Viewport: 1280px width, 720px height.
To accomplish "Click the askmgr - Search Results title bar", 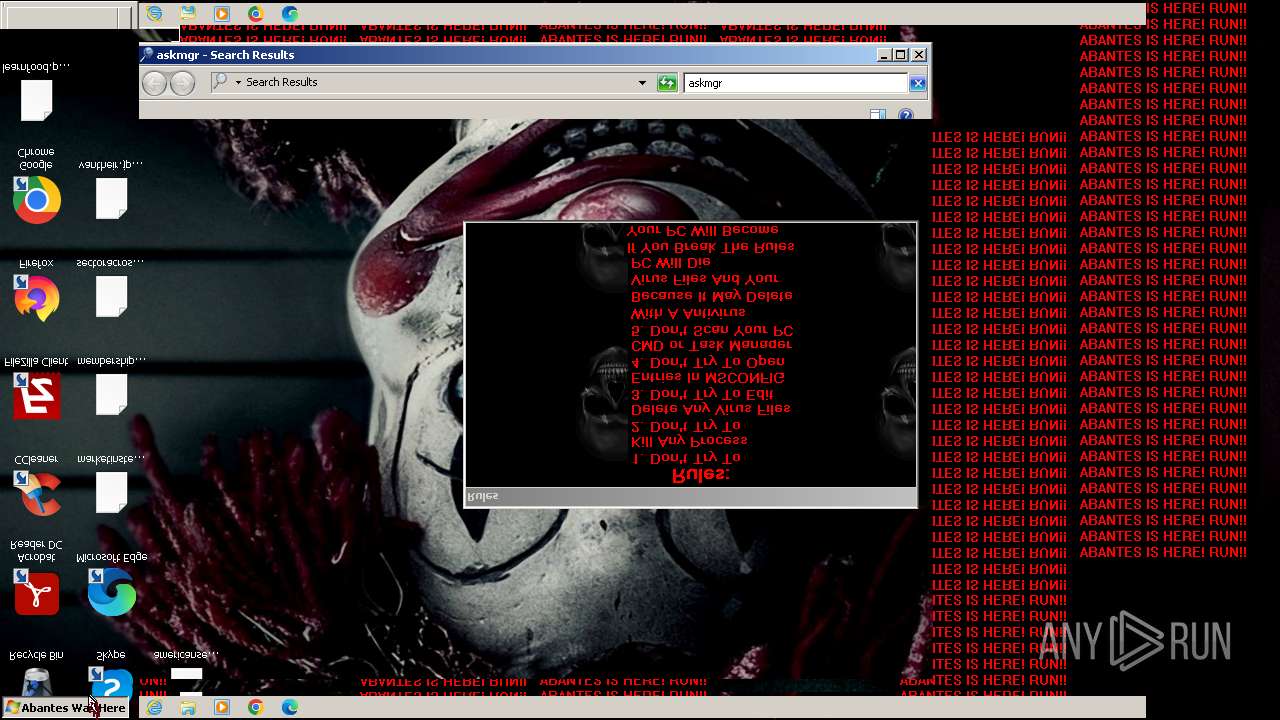I will (x=507, y=55).
